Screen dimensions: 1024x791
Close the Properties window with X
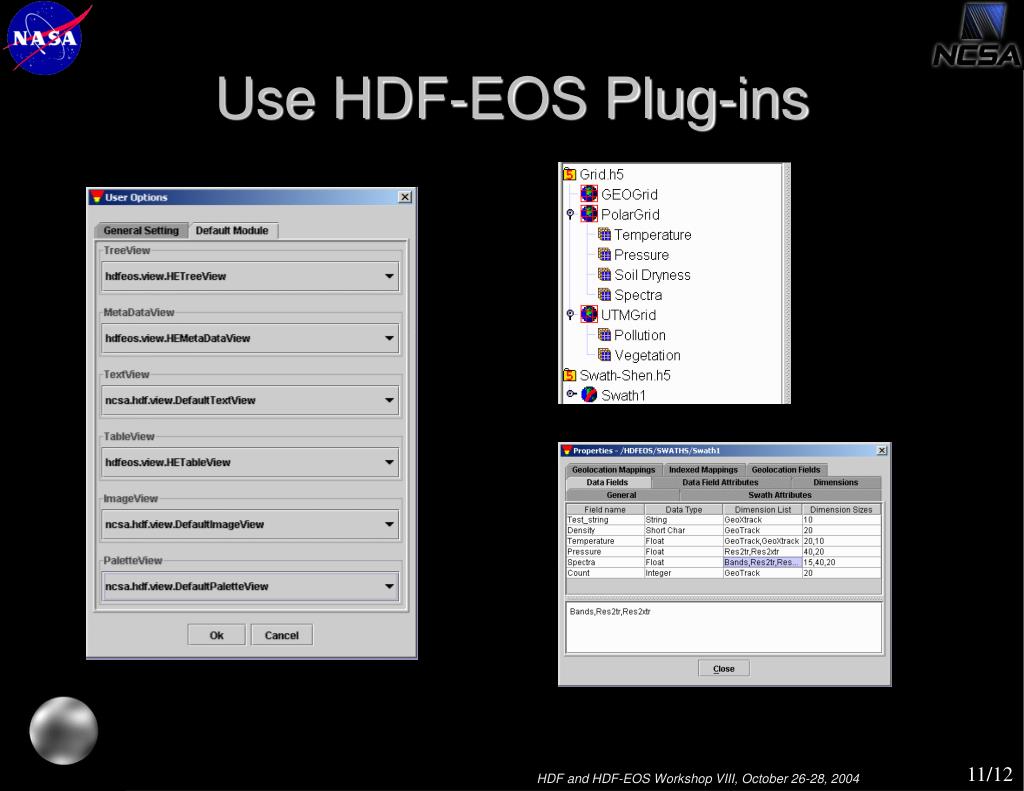pyautogui.click(x=882, y=451)
